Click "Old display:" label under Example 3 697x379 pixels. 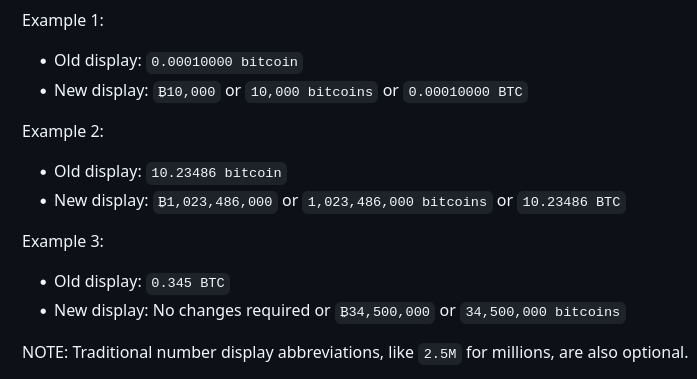tap(98, 282)
